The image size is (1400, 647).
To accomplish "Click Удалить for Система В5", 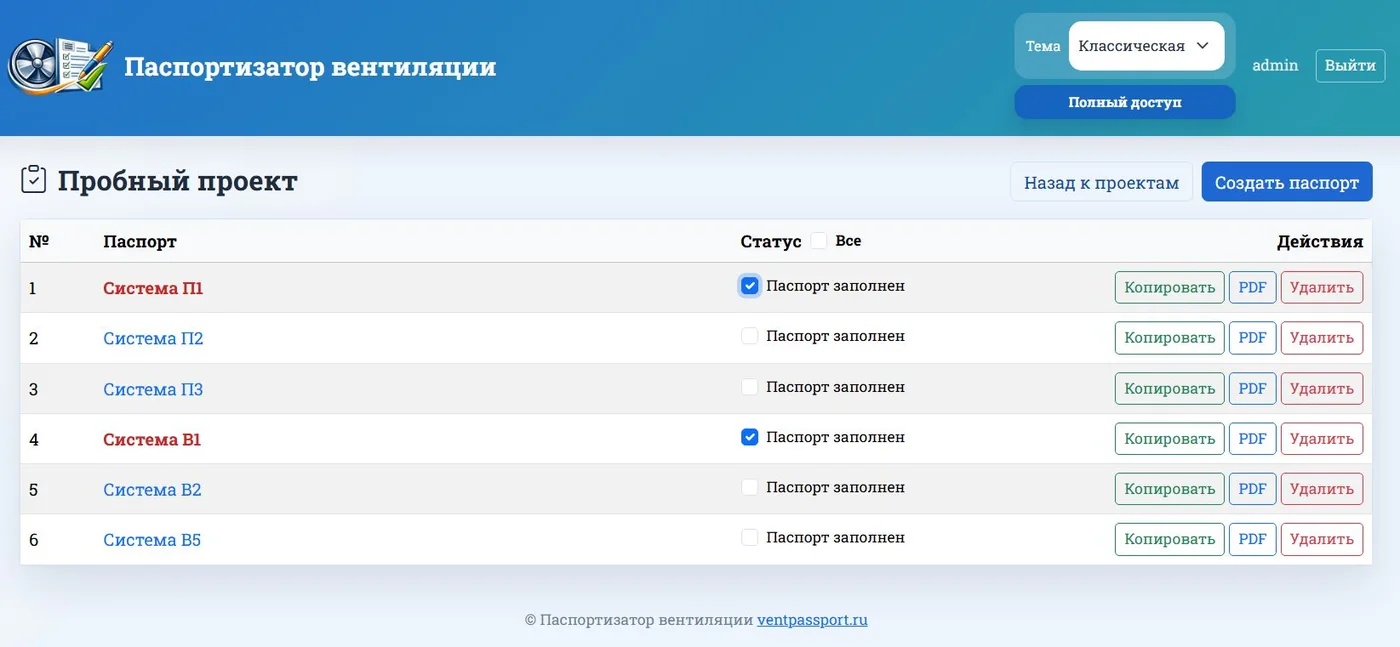I will pos(1322,539).
